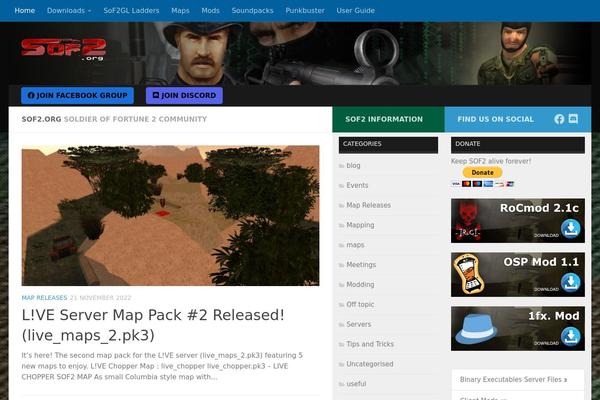The height and width of the screenshot is (400, 600).
Task: Open the Off topic category
Action: [x=360, y=305]
